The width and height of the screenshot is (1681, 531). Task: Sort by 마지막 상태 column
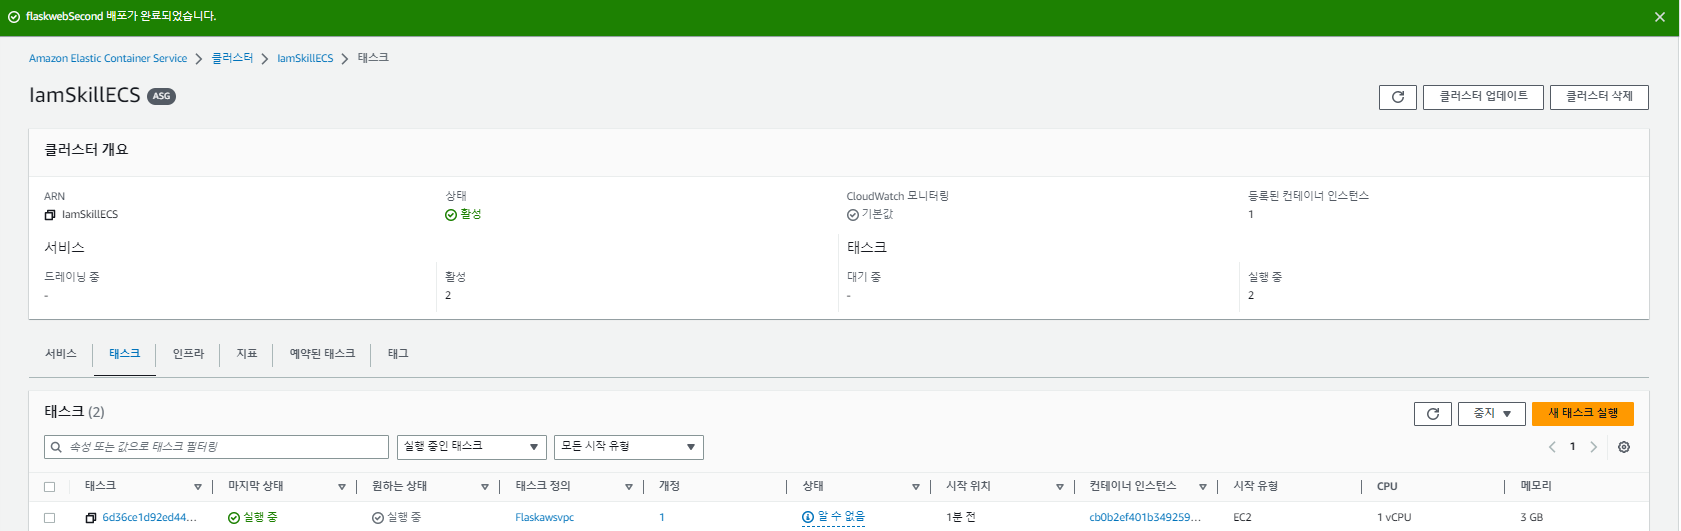(342, 487)
